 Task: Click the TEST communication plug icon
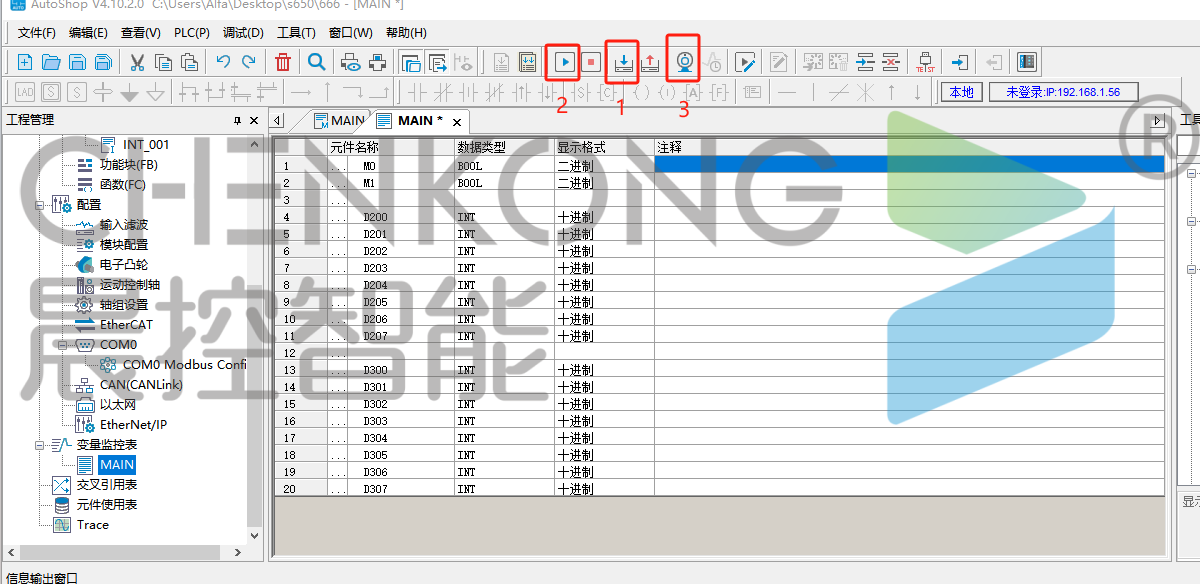click(925, 62)
